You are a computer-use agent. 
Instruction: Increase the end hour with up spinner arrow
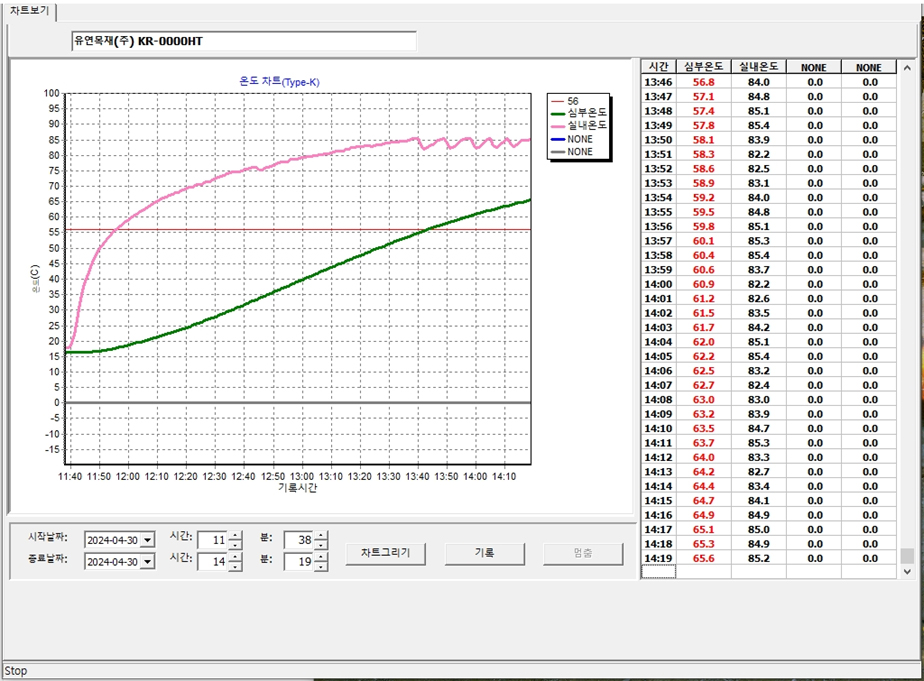[235, 557]
